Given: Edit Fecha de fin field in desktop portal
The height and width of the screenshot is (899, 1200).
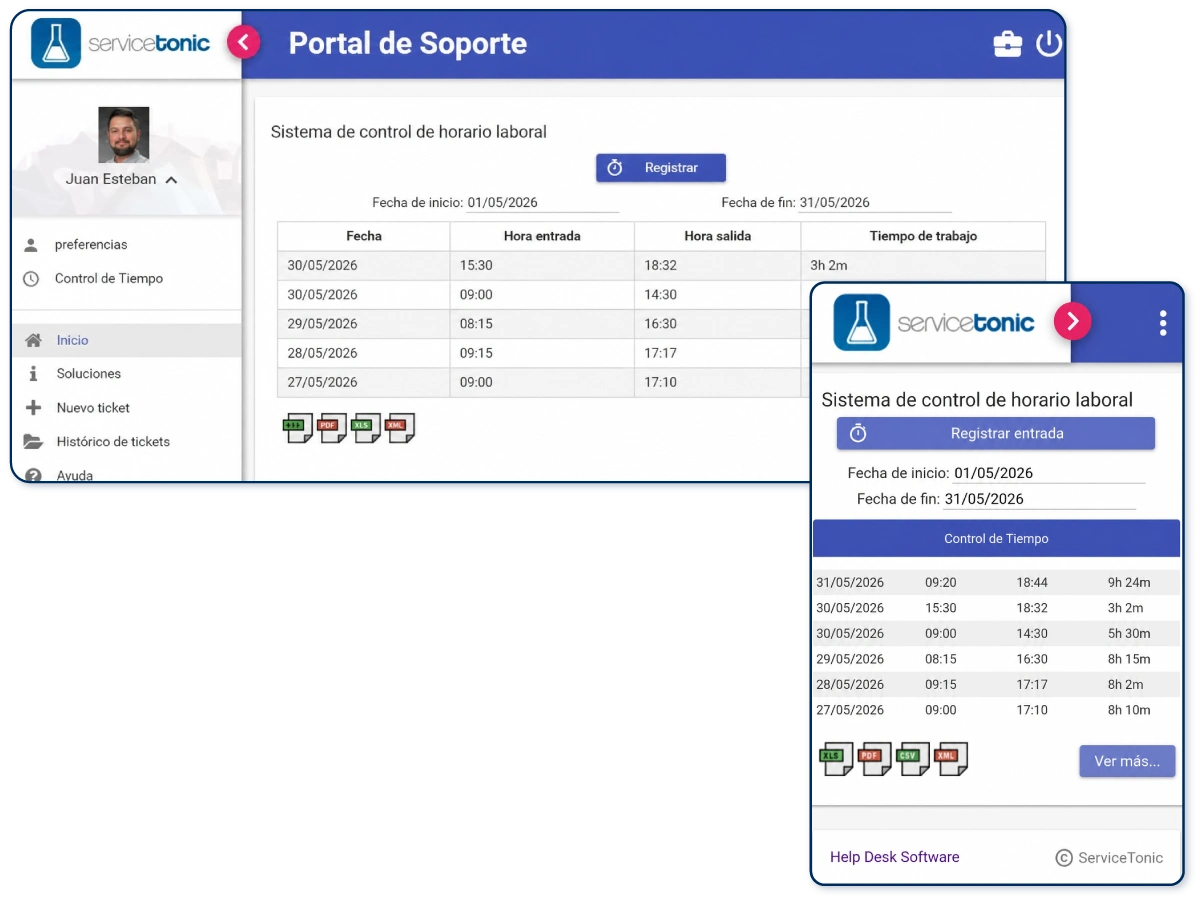Looking at the screenshot, I should coord(875,203).
